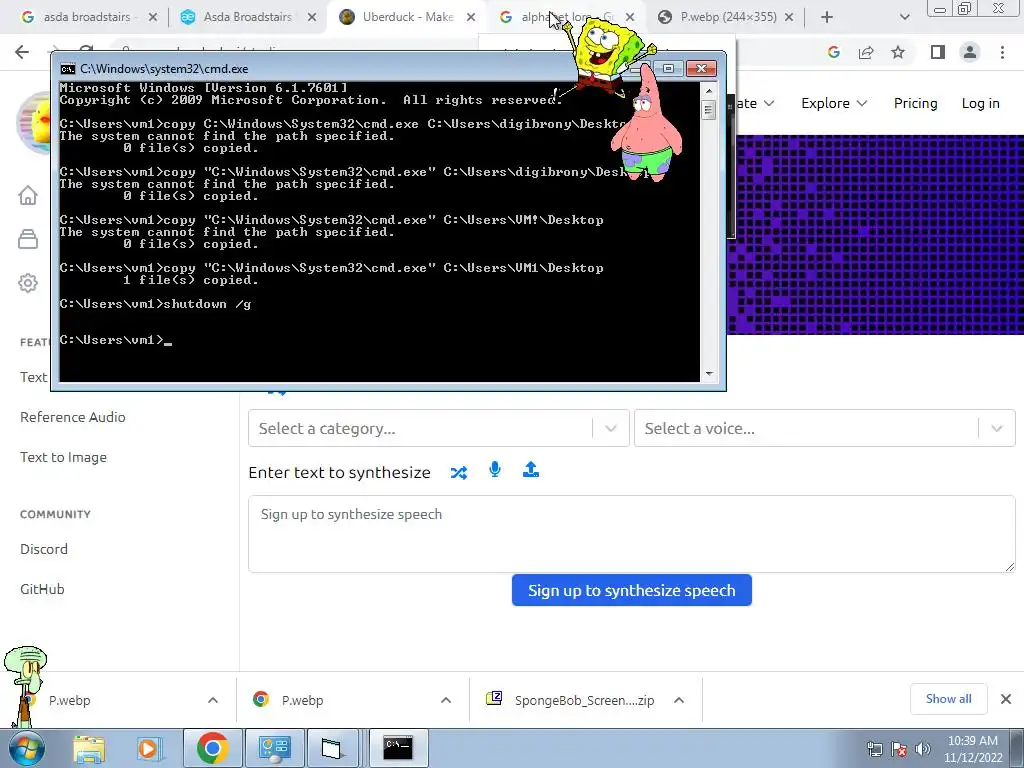The image size is (1024, 768).
Task: Open Select a voice dropdown
Action: (x=824, y=428)
